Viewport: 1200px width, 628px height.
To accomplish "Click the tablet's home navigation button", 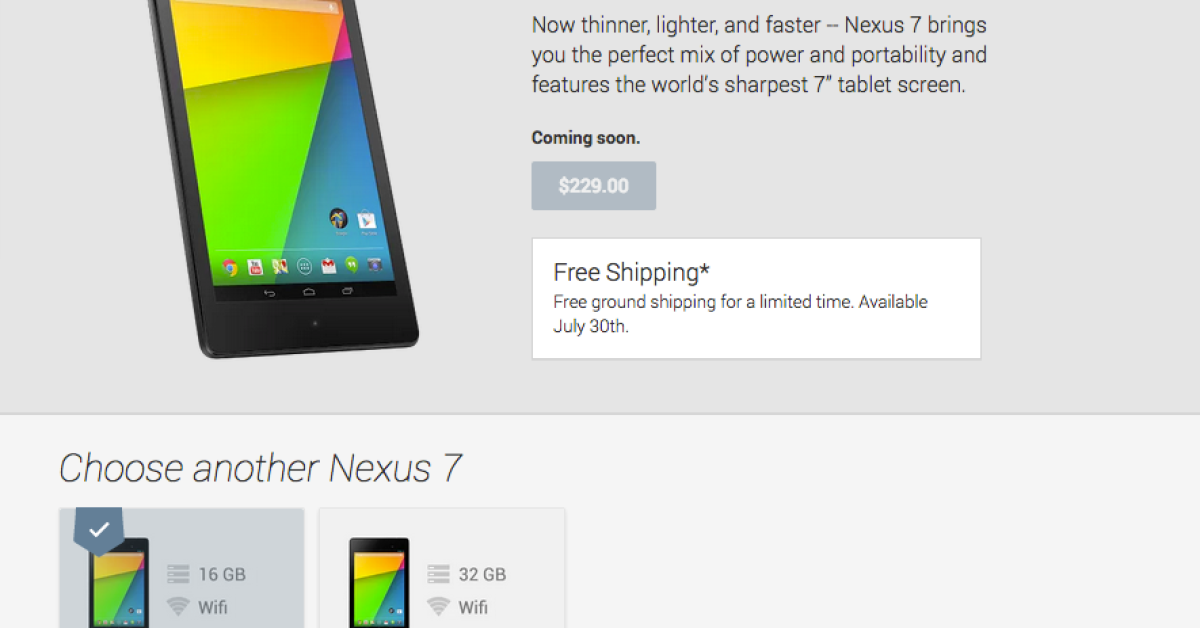I will coord(309,292).
